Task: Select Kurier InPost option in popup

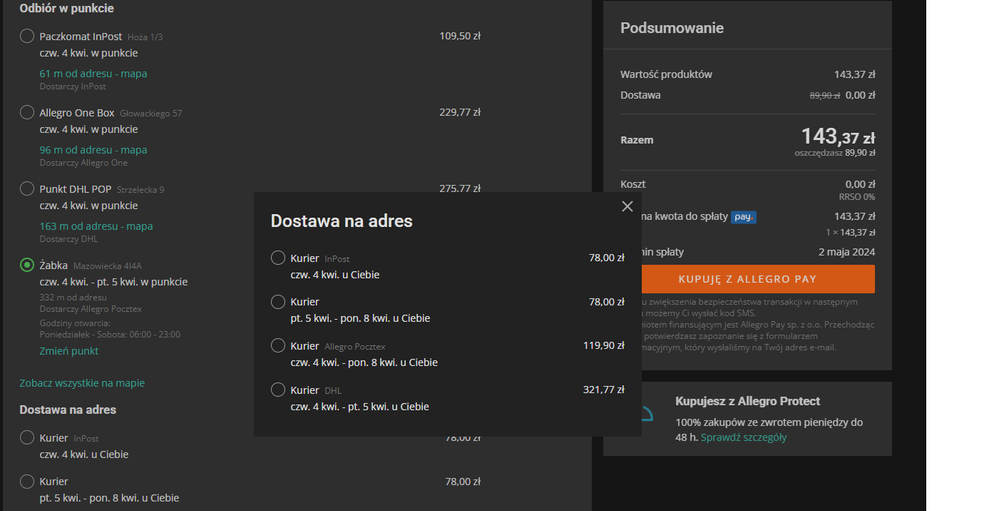Action: pyautogui.click(x=278, y=258)
